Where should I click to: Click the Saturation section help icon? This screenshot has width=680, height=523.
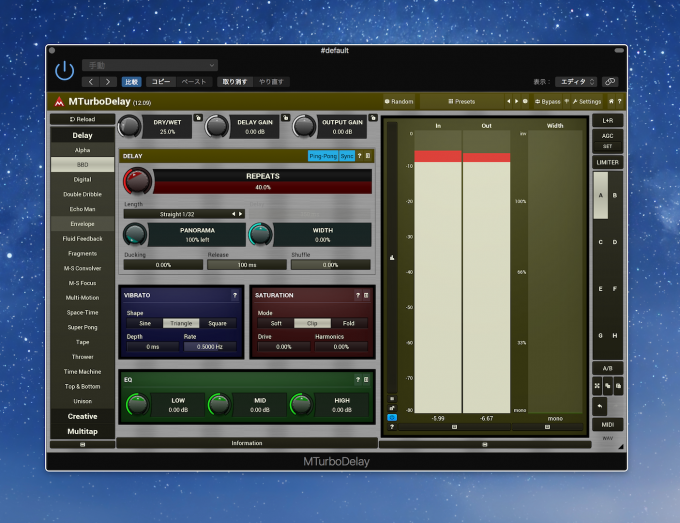pyautogui.click(x=357, y=295)
